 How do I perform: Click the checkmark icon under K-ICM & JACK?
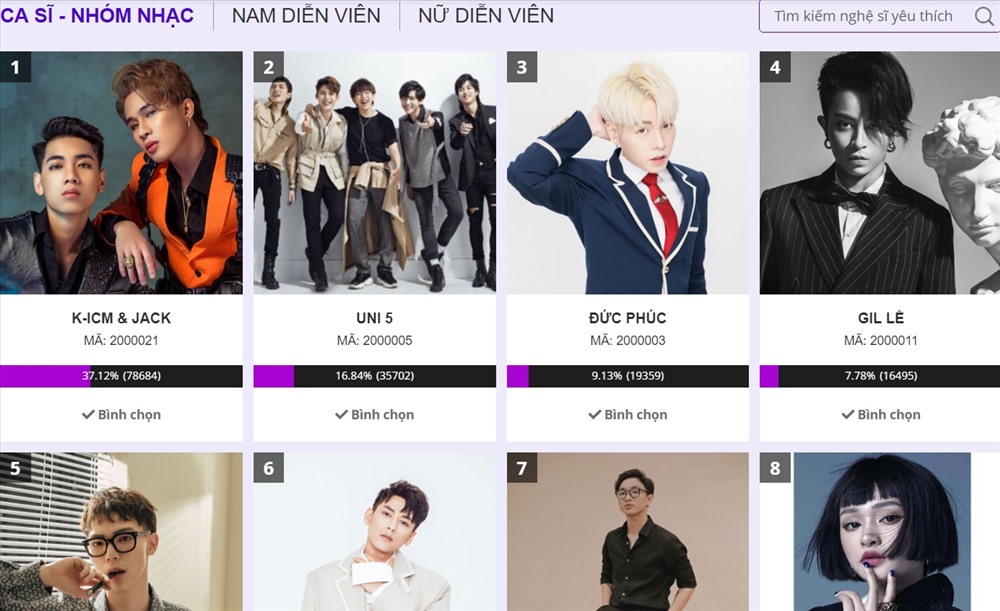[x=88, y=415]
